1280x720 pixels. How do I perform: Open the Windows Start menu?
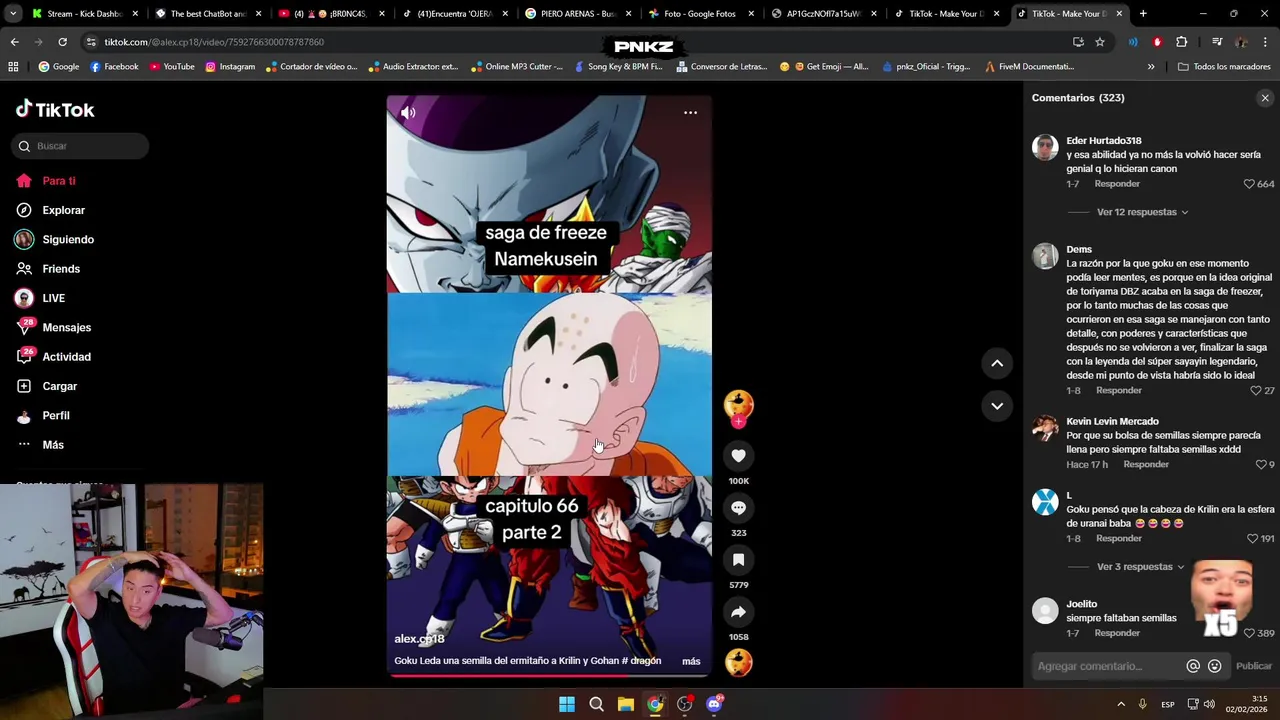click(567, 704)
